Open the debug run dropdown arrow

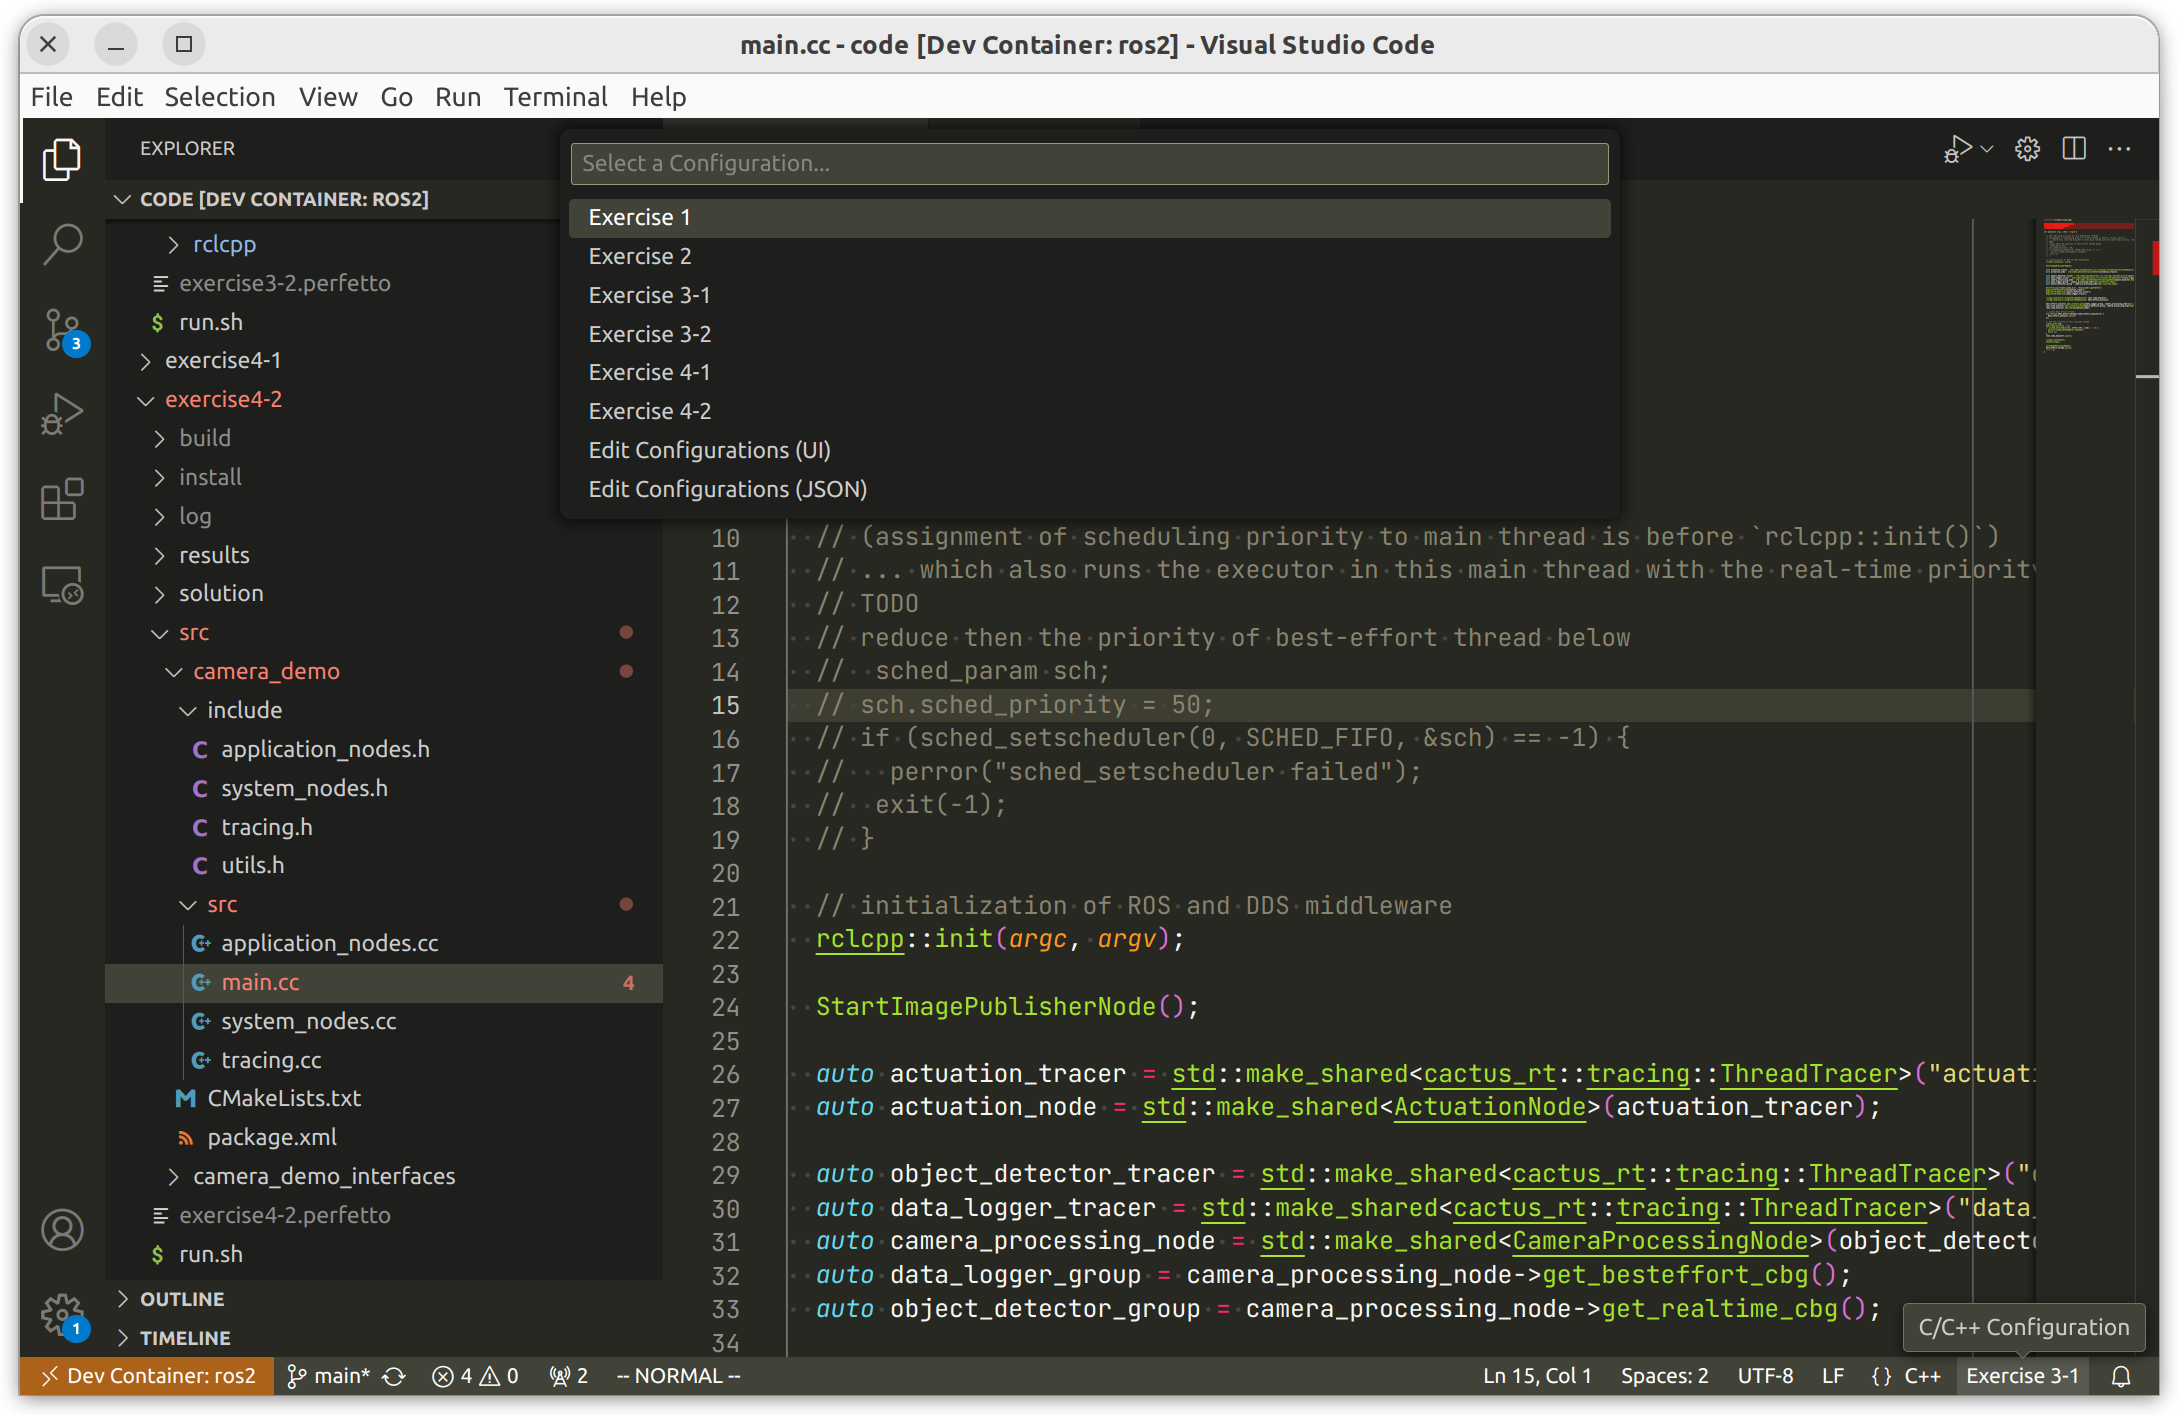[x=1987, y=149]
